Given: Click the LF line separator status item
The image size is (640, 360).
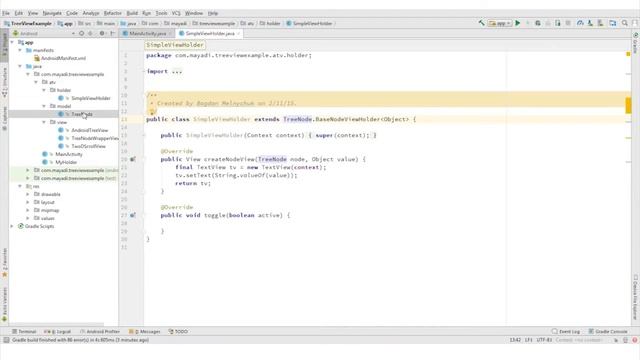Looking at the screenshot, I should point(529,340).
